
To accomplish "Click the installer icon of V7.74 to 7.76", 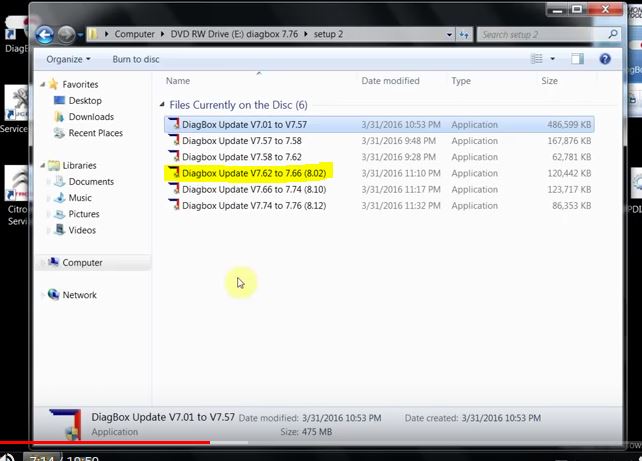I will (x=174, y=205).
